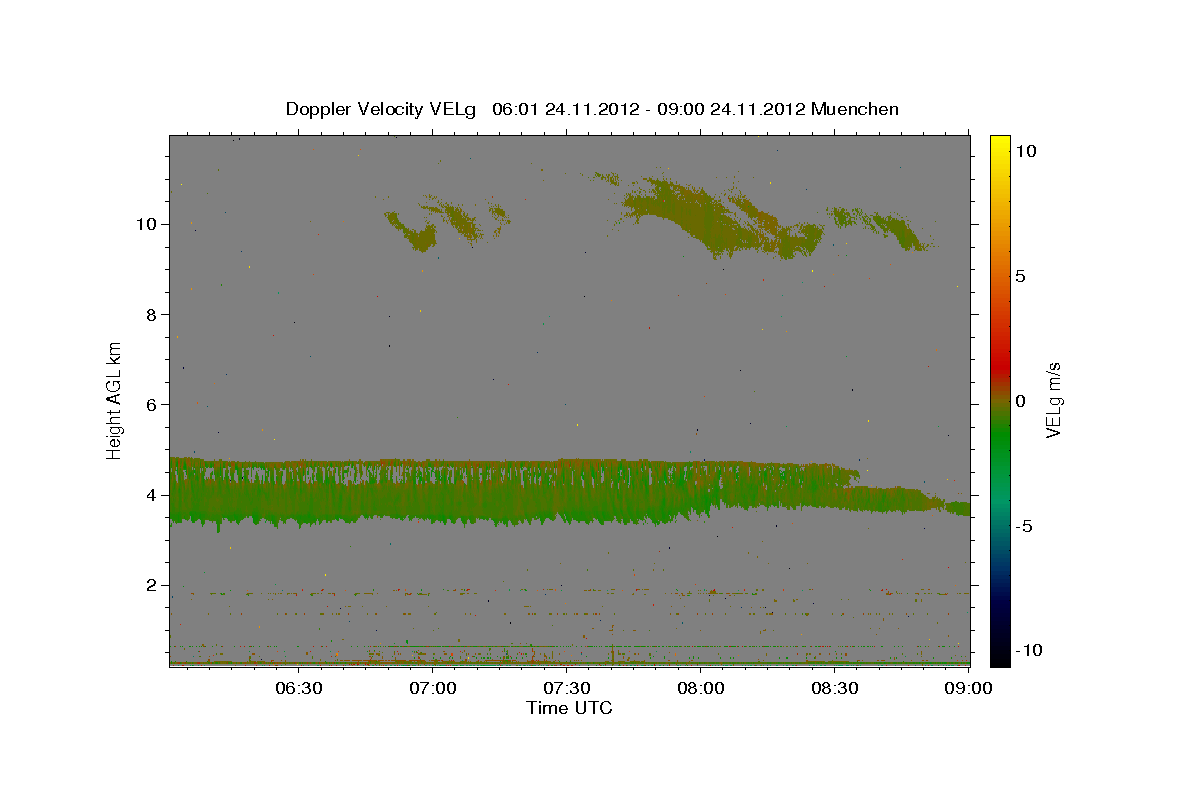The width and height of the screenshot is (1200, 800).
Task: Click the '07:00' time axis label
Action: click(x=432, y=689)
